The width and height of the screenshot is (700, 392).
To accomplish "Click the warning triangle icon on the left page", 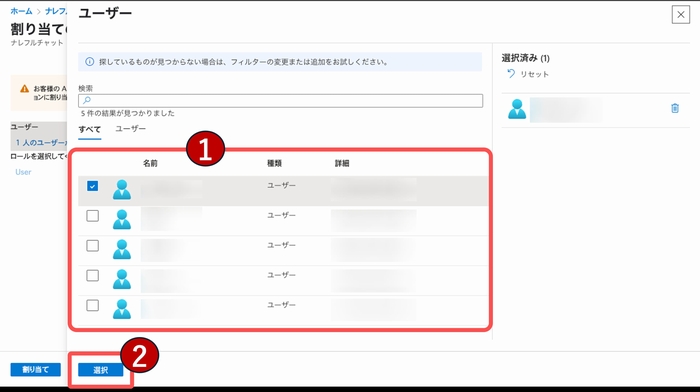I will click(x=25, y=89).
